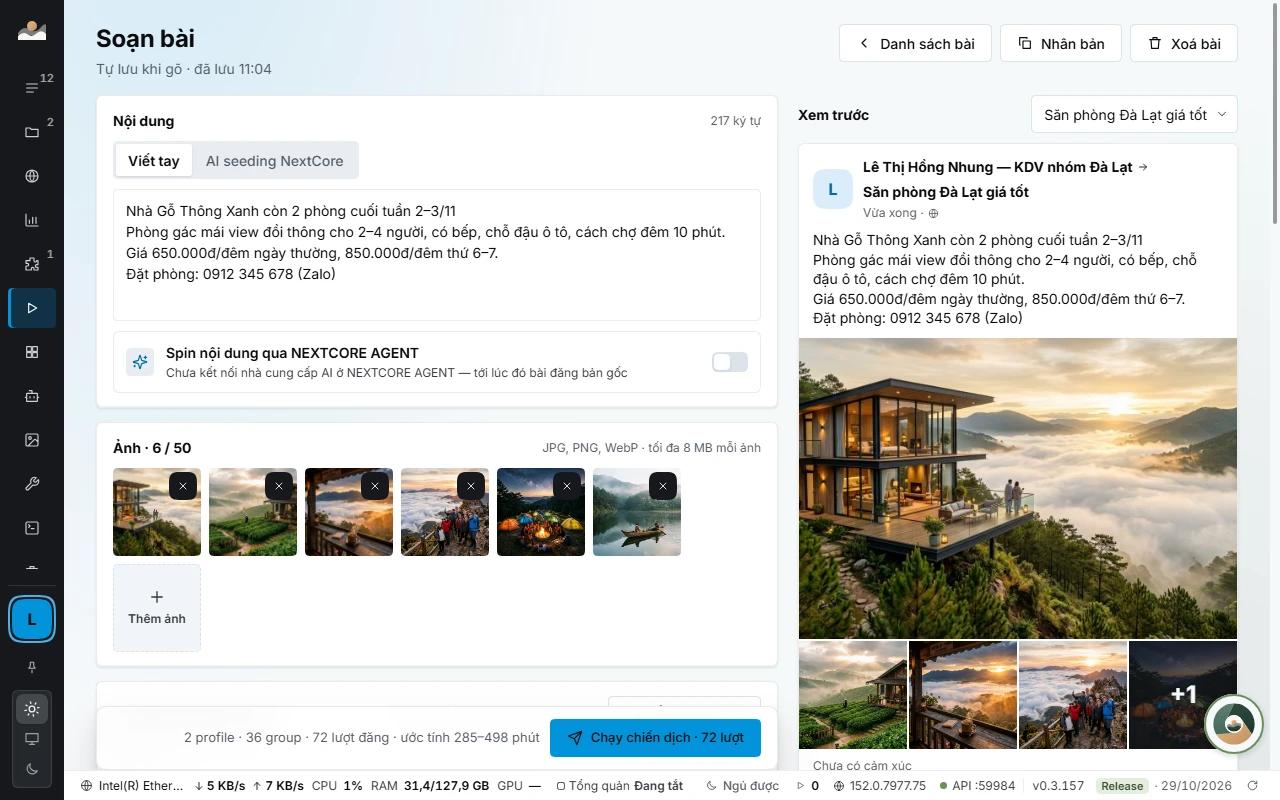Switch to system theme monitor button
This screenshot has width=1280, height=800.
(32, 739)
